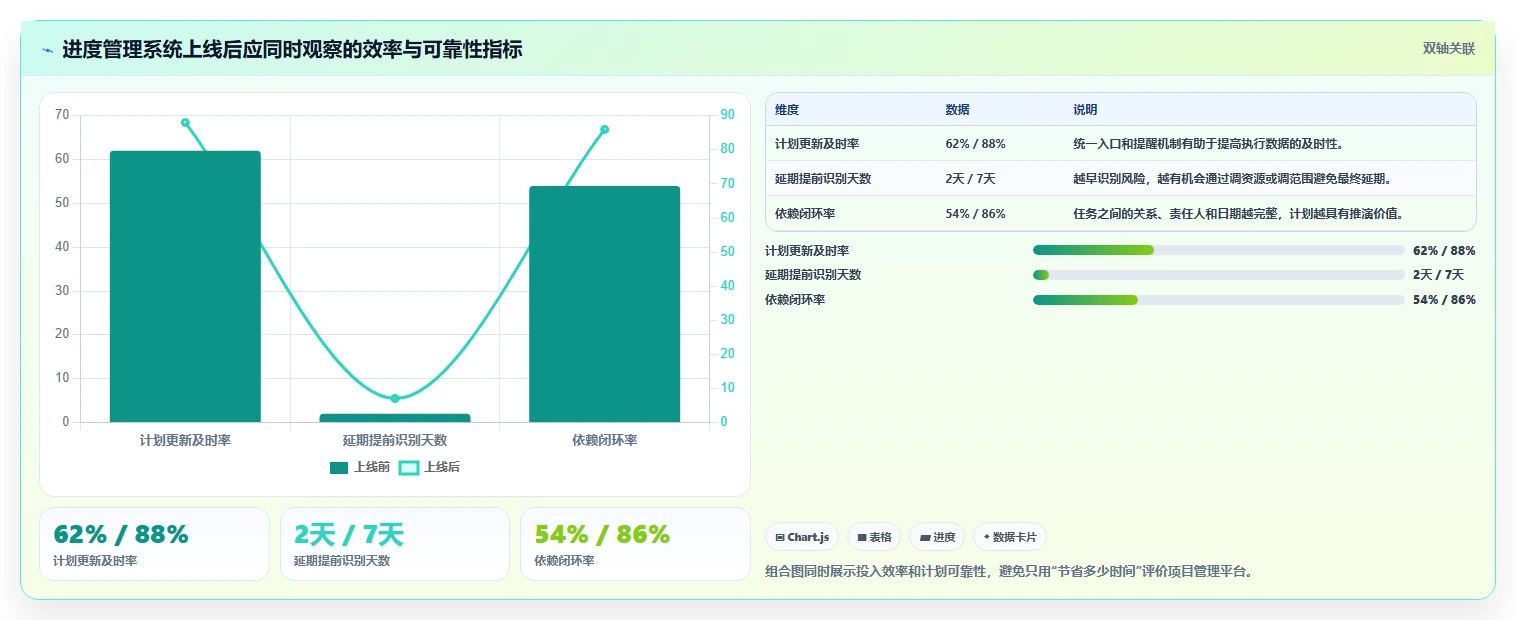Select the 依赖闭环率 bar in chart

point(604,304)
